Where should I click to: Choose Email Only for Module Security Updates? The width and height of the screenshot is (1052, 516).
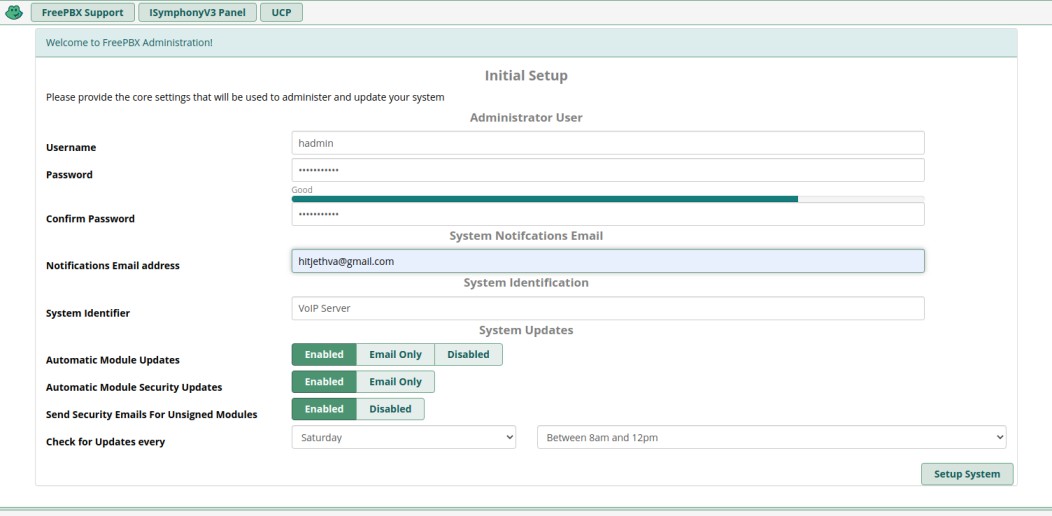point(395,382)
